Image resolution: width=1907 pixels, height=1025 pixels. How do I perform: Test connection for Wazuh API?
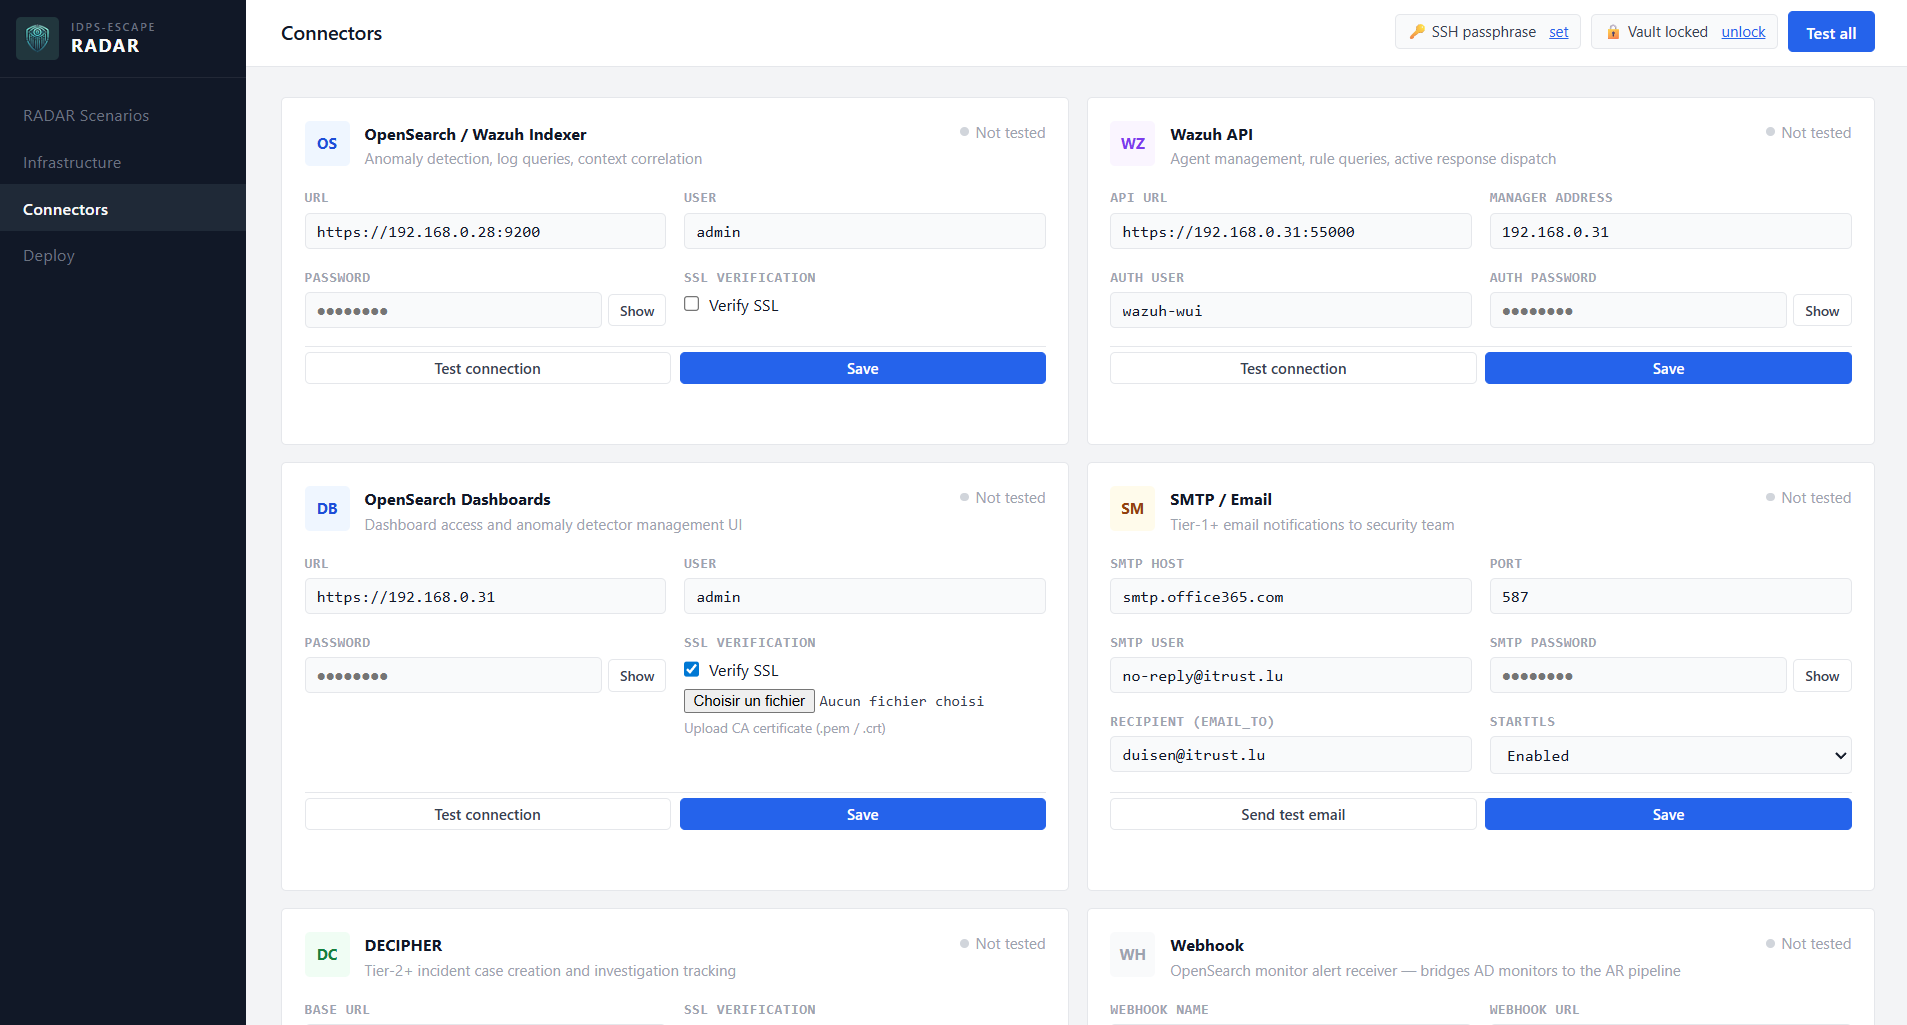click(x=1293, y=368)
